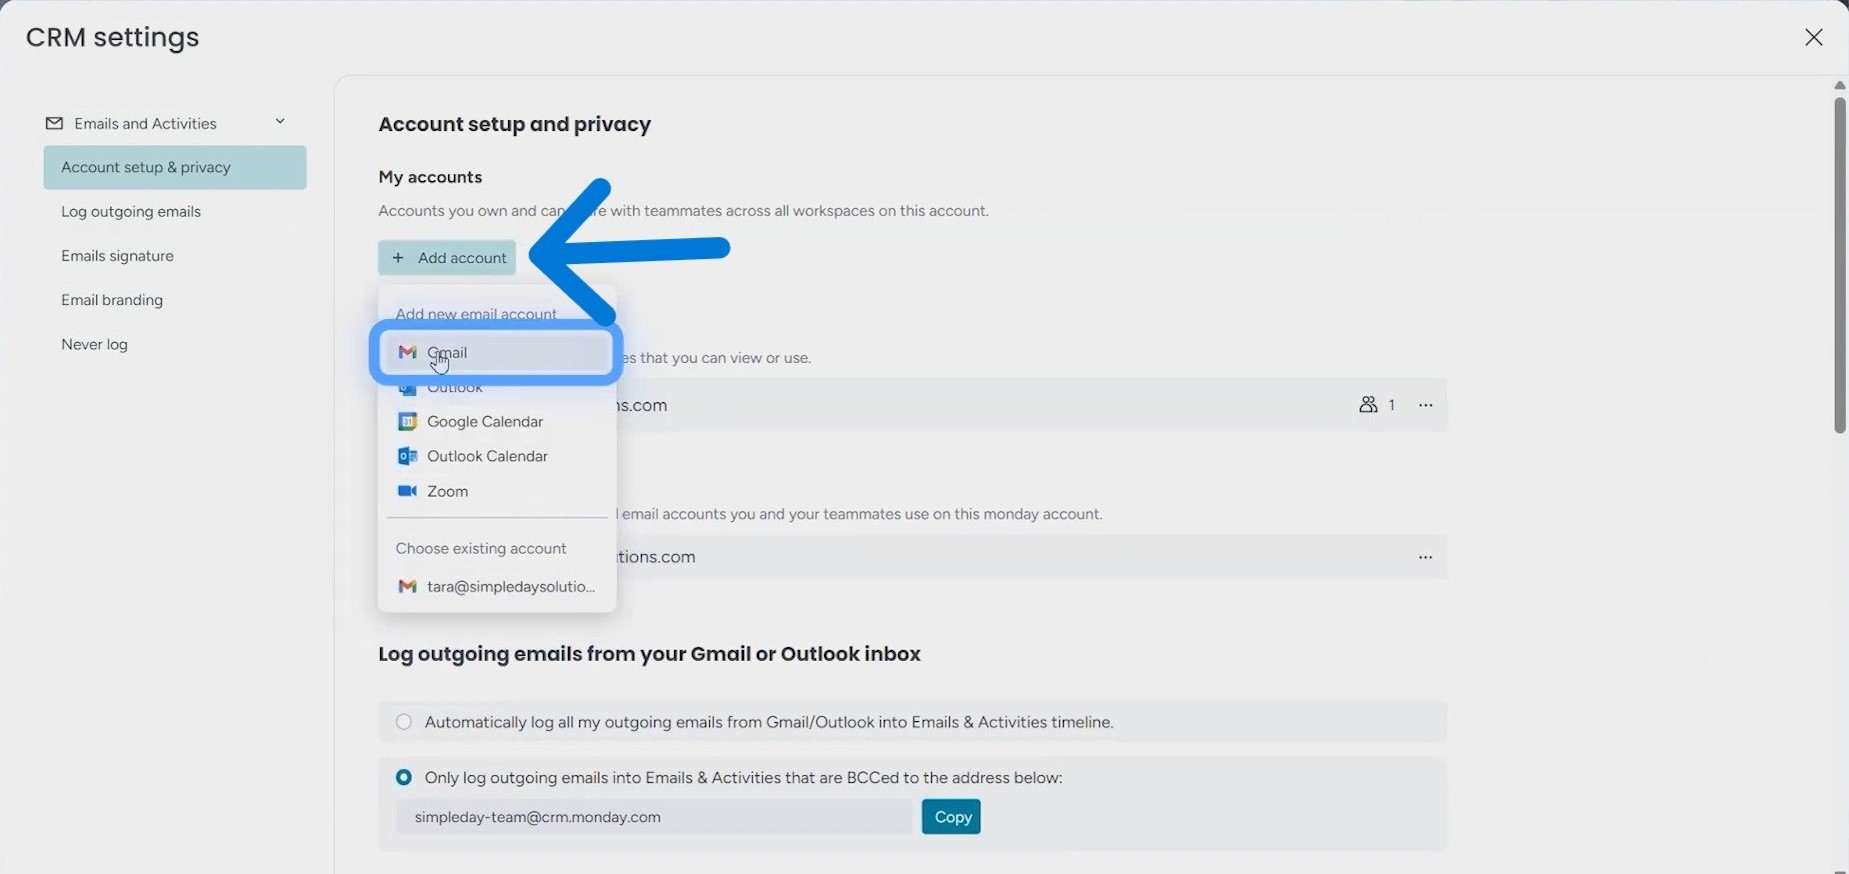This screenshot has height=874, width=1849.
Task: Click the plus icon on Add account
Action: coord(398,257)
